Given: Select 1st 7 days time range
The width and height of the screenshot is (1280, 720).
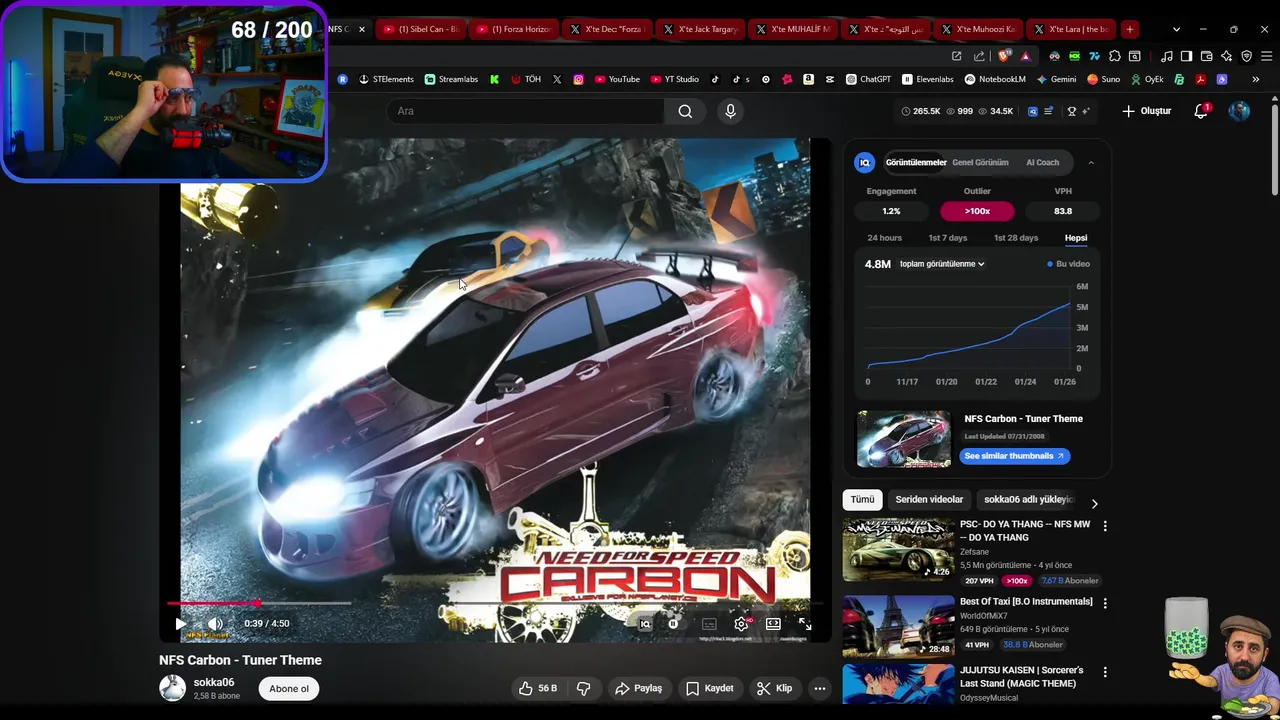Looking at the screenshot, I should (x=948, y=238).
